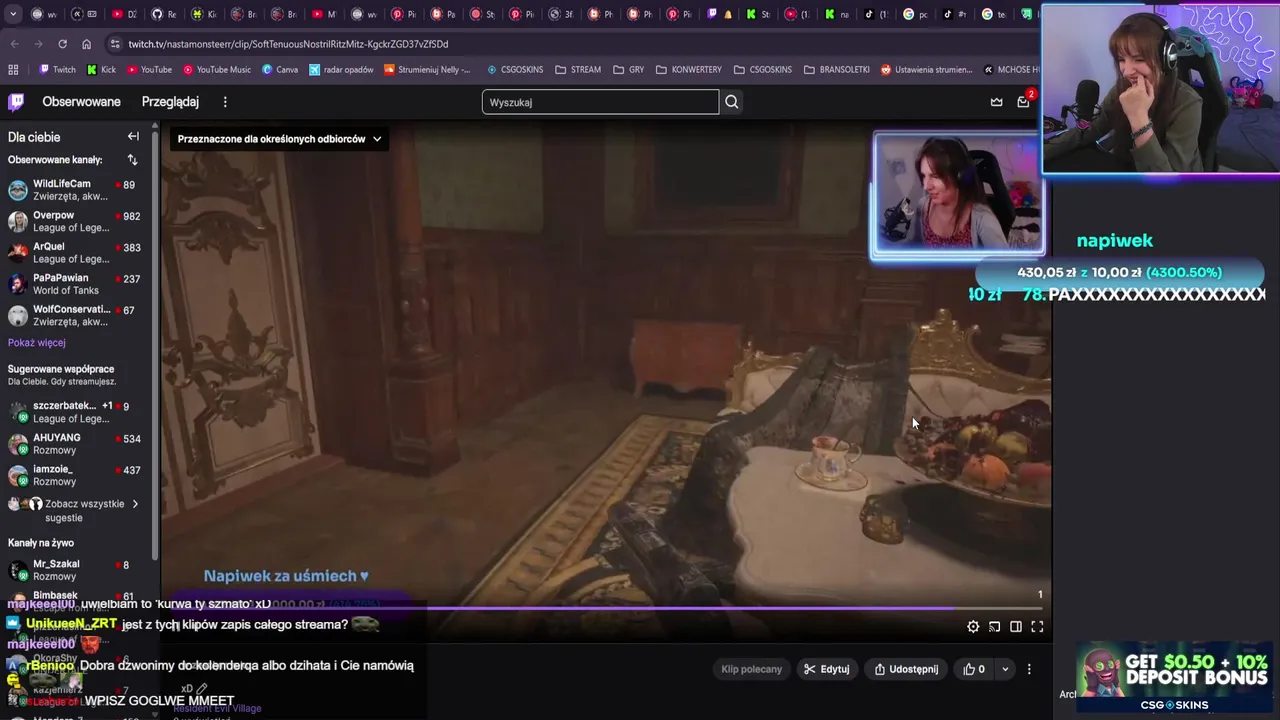1280x720 pixels.
Task: Open Ustawienia strumien... bookmark
Action: 925,70
